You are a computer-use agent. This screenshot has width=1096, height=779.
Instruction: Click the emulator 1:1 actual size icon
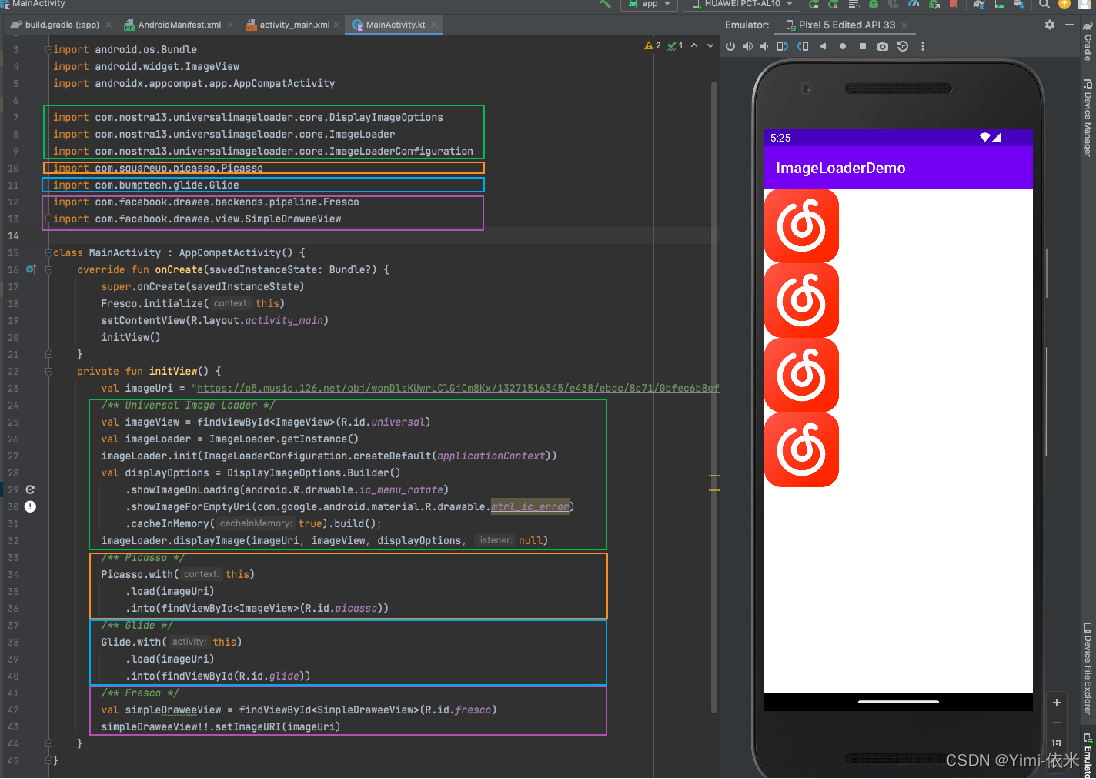(1057, 743)
